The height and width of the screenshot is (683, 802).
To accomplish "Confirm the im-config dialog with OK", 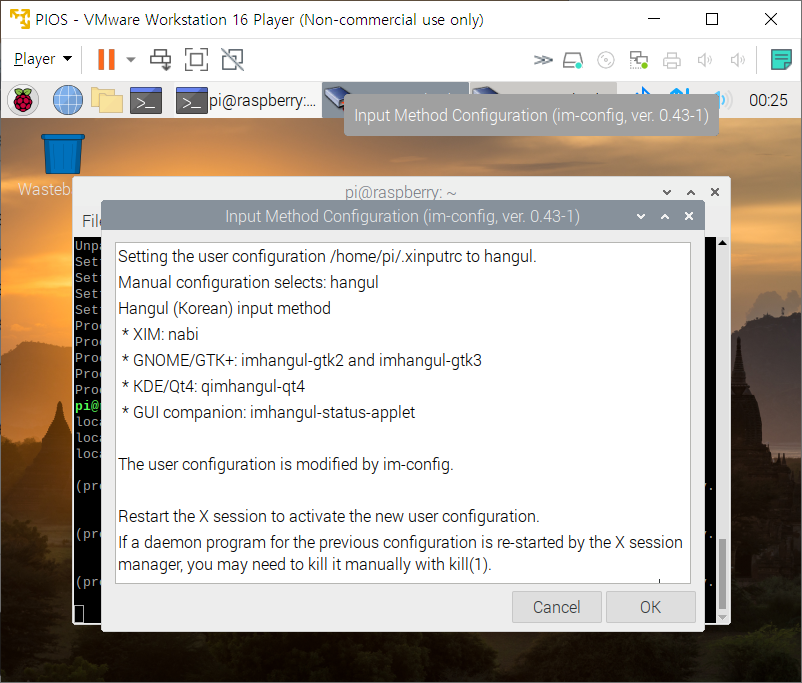I will point(651,607).
